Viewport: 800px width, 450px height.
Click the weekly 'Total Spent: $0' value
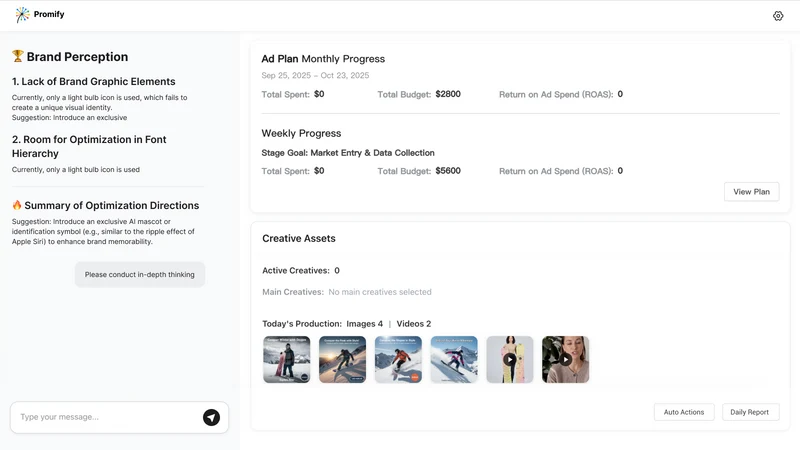pyautogui.click(x=293, y=171)
